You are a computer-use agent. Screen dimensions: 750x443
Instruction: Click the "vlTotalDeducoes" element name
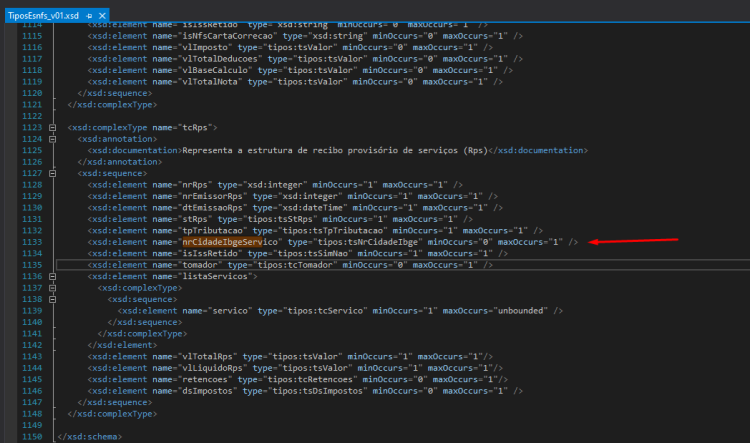pyautogui.click(x=220, y=59)
